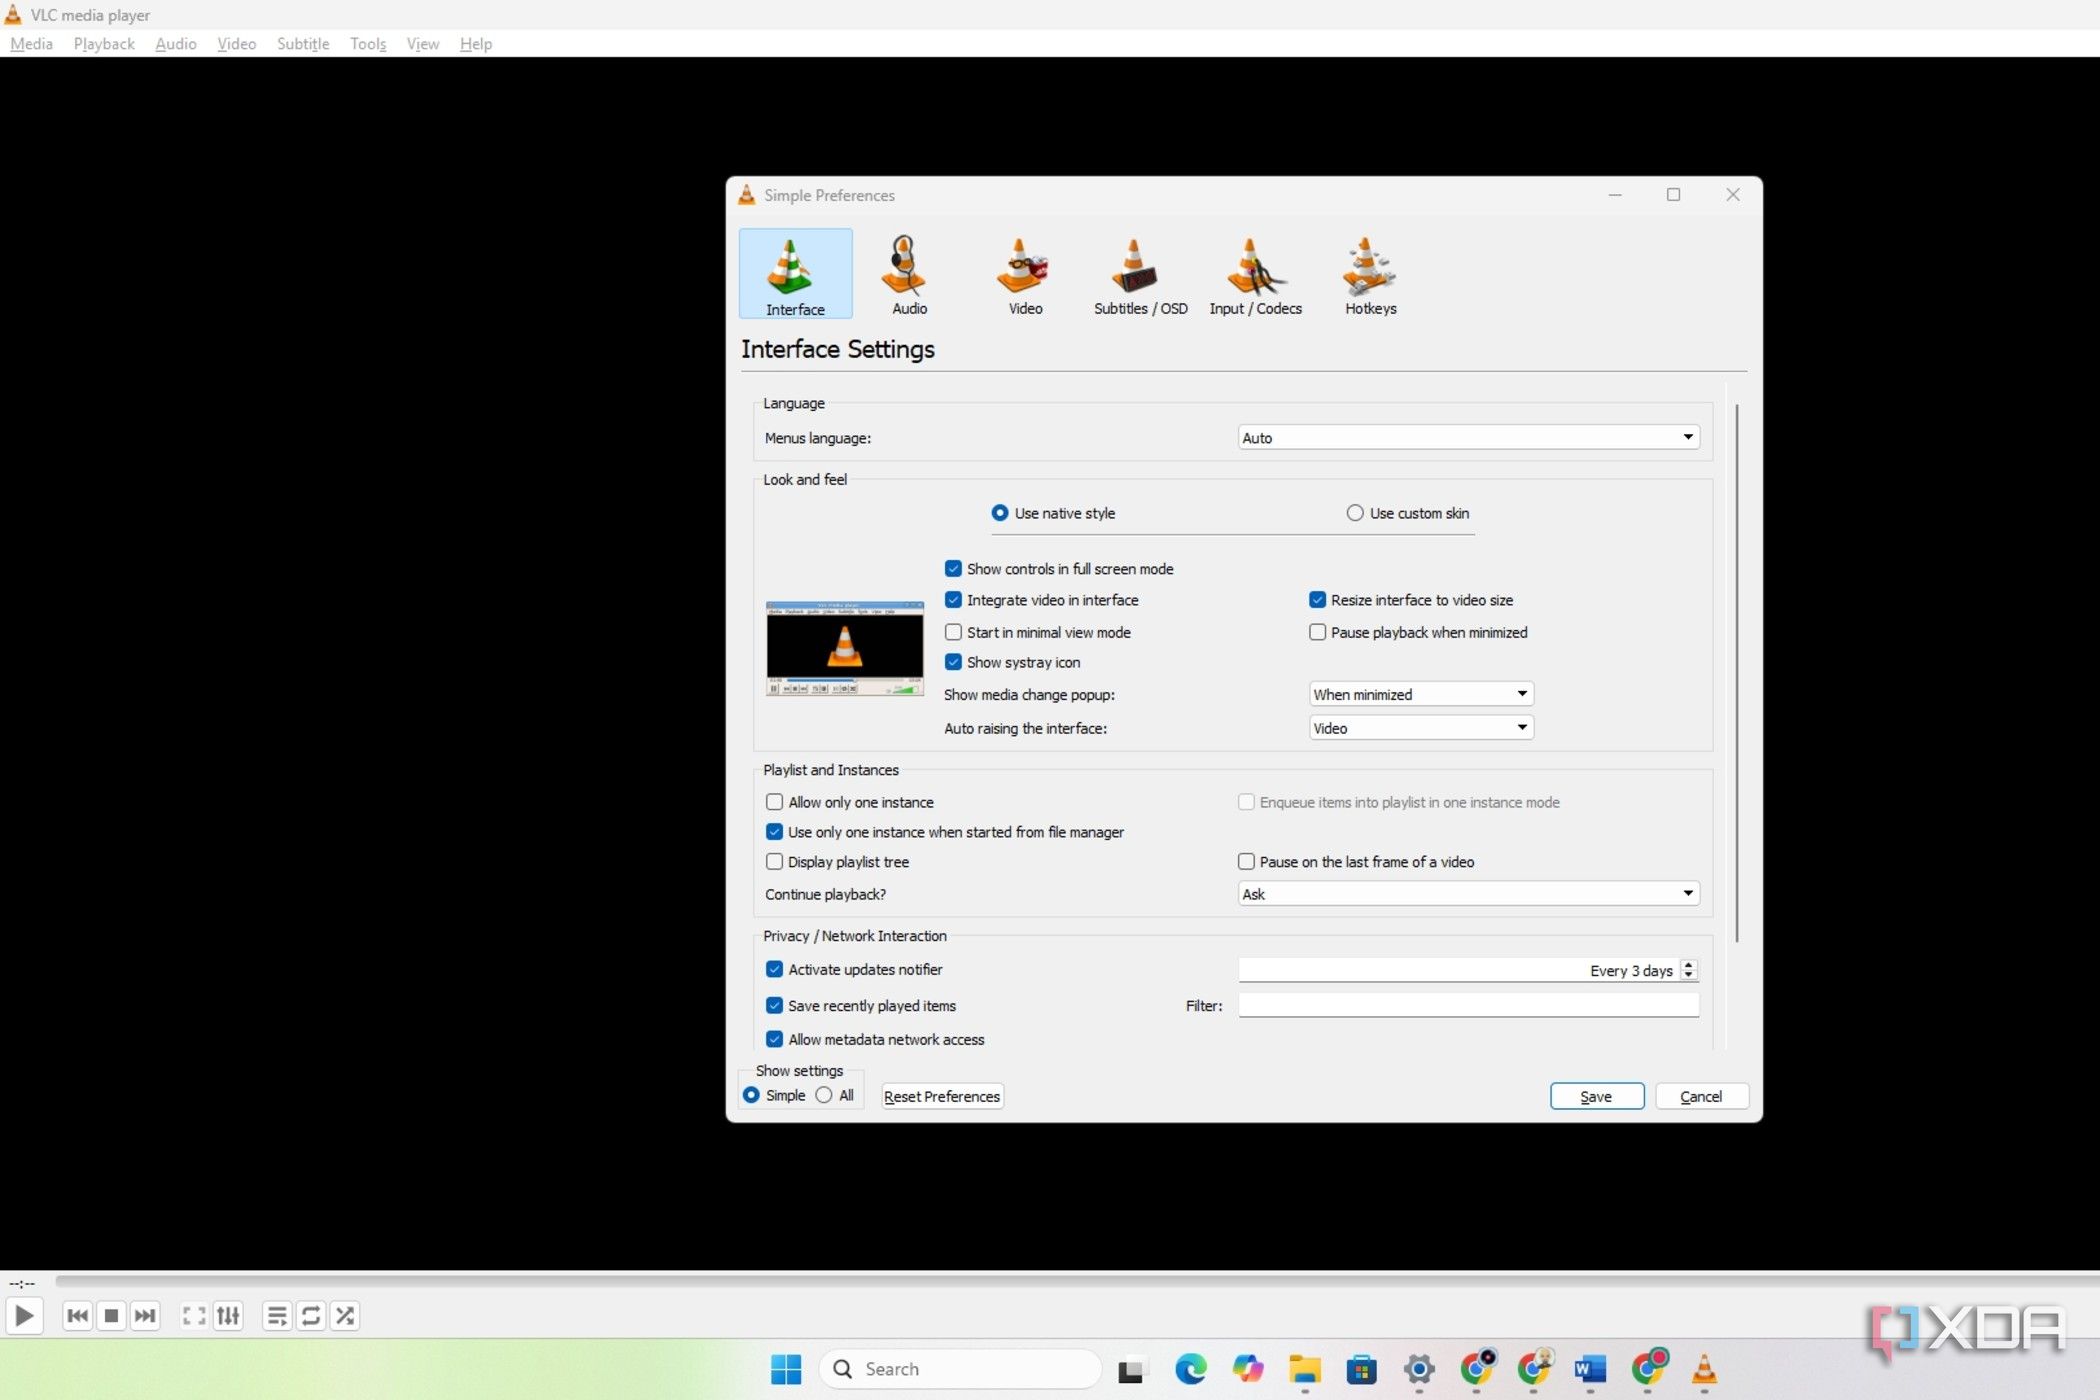Enable Start in minimal view mode
Screen dimensions: 2100x1400
(x=953, y=632)
